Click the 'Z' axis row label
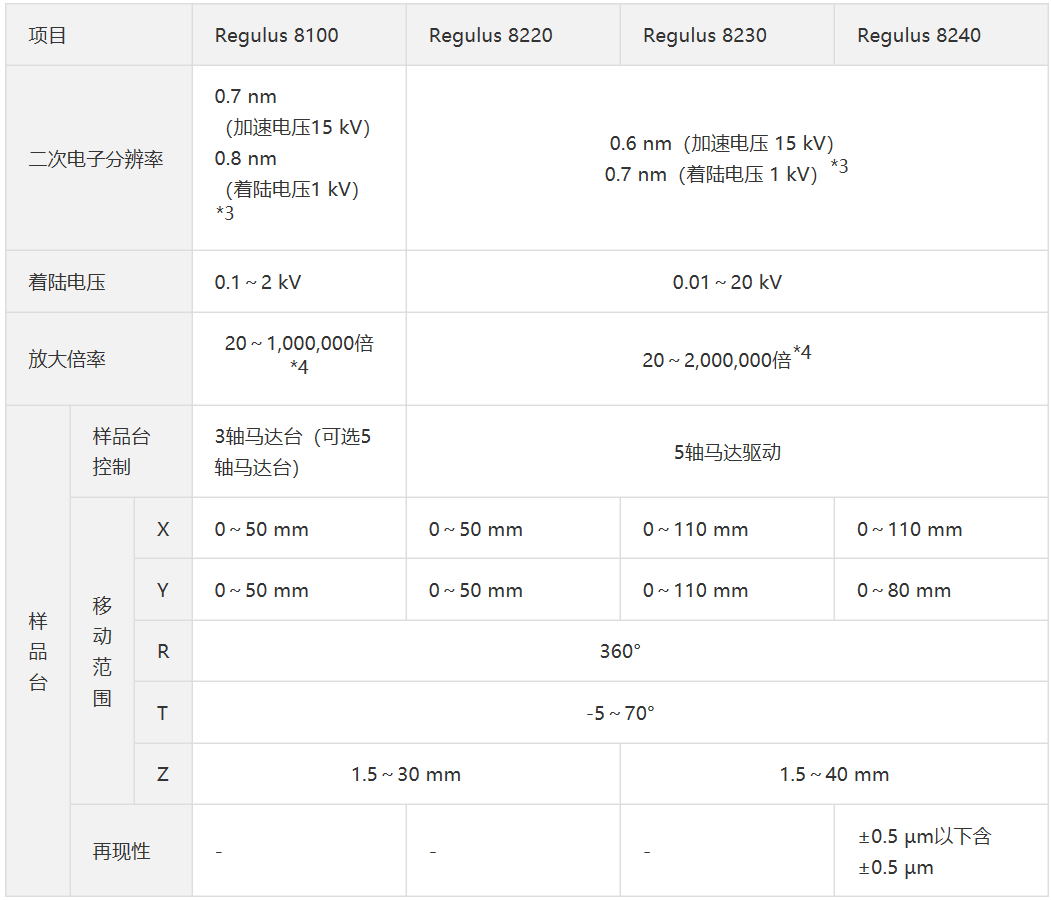Image resolution: width=1051 pixels, height=900 pixels. click(163, 775)
